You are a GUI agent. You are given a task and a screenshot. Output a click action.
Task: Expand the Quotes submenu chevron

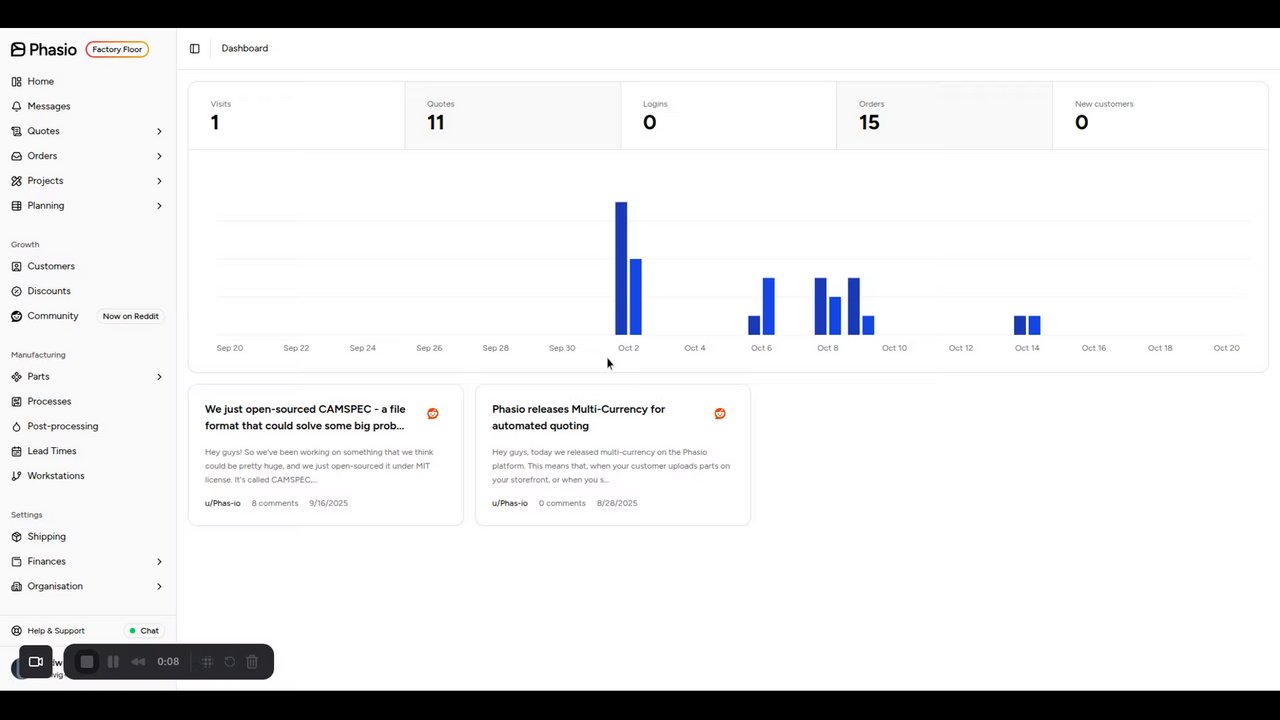[x=159, y=131]
